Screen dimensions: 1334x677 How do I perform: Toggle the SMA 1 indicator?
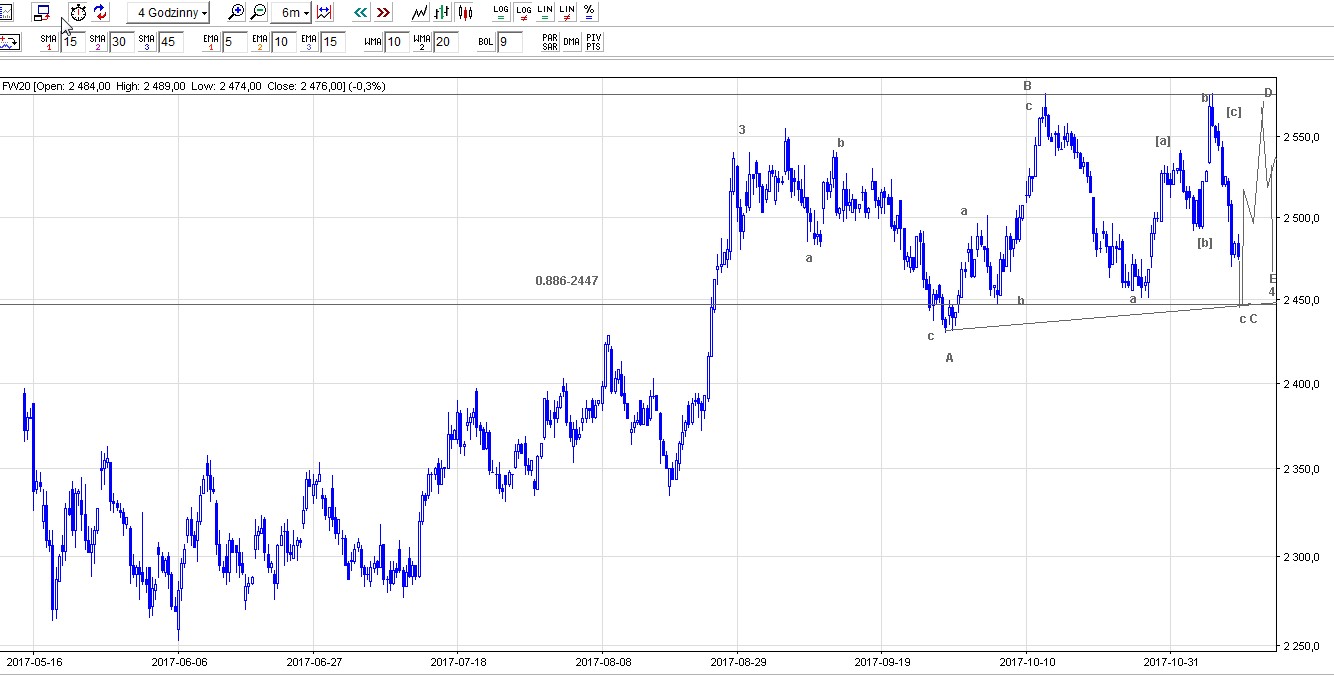[49, 42]
